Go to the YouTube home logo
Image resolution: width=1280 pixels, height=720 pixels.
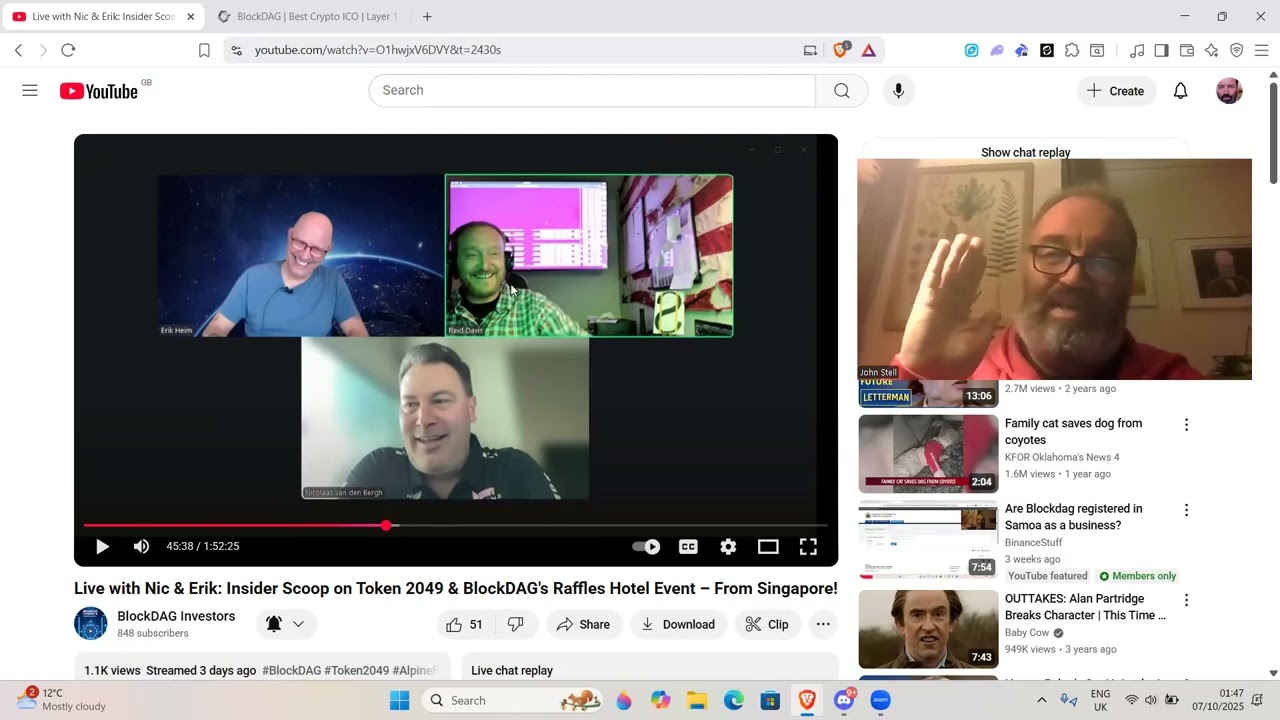pyautogui.click(x=99, y=91)
